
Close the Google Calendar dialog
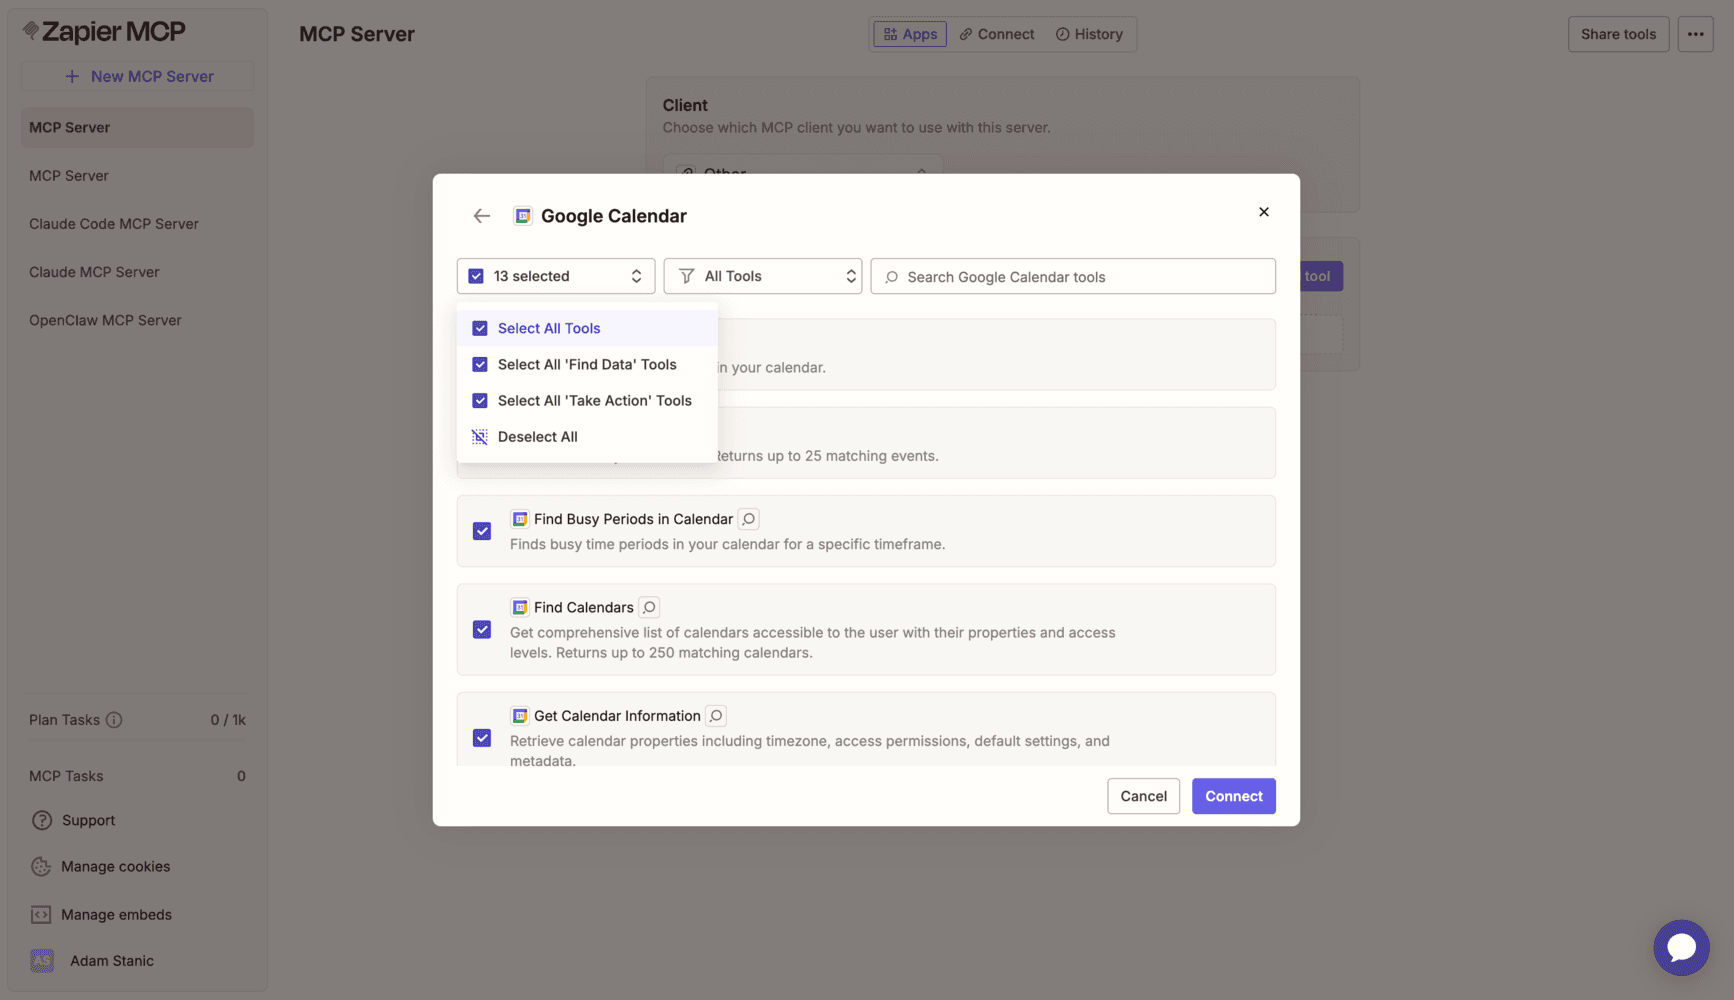pyautogui.click(x=1264, y=212)
